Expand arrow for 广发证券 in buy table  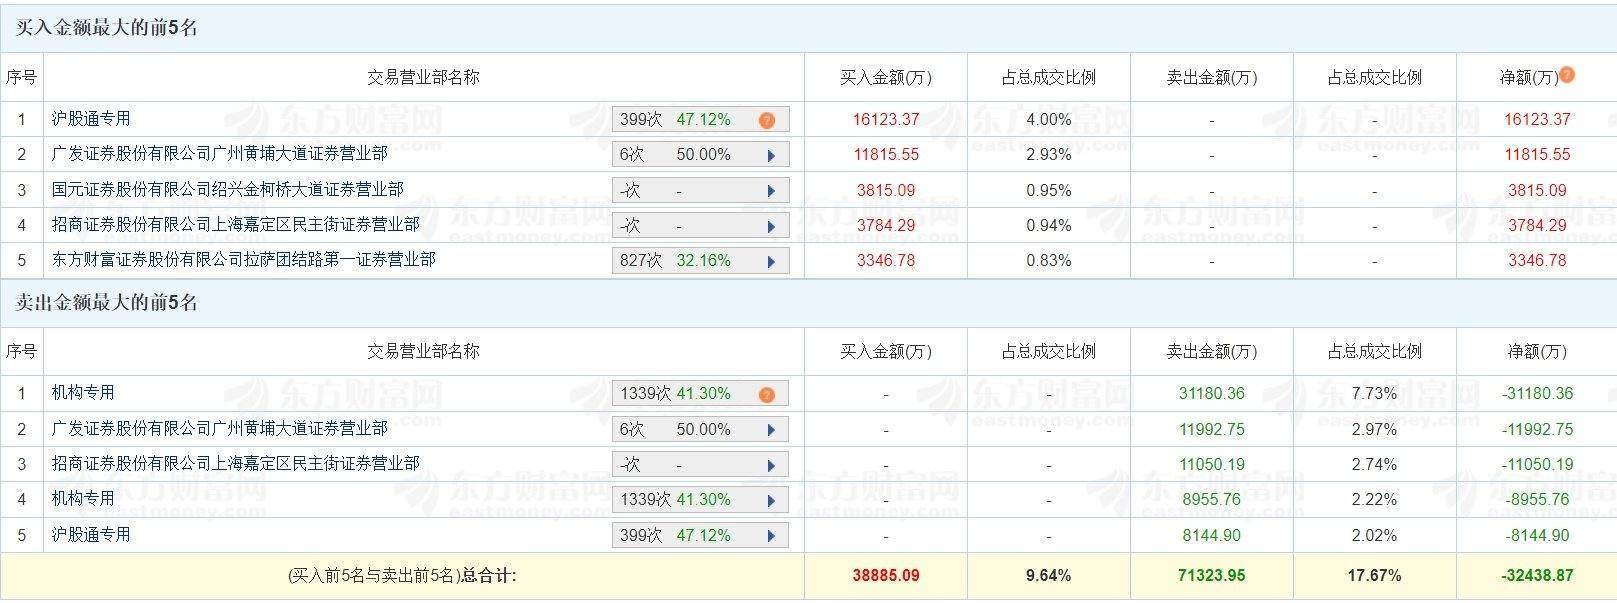click(x=771, y=156)
